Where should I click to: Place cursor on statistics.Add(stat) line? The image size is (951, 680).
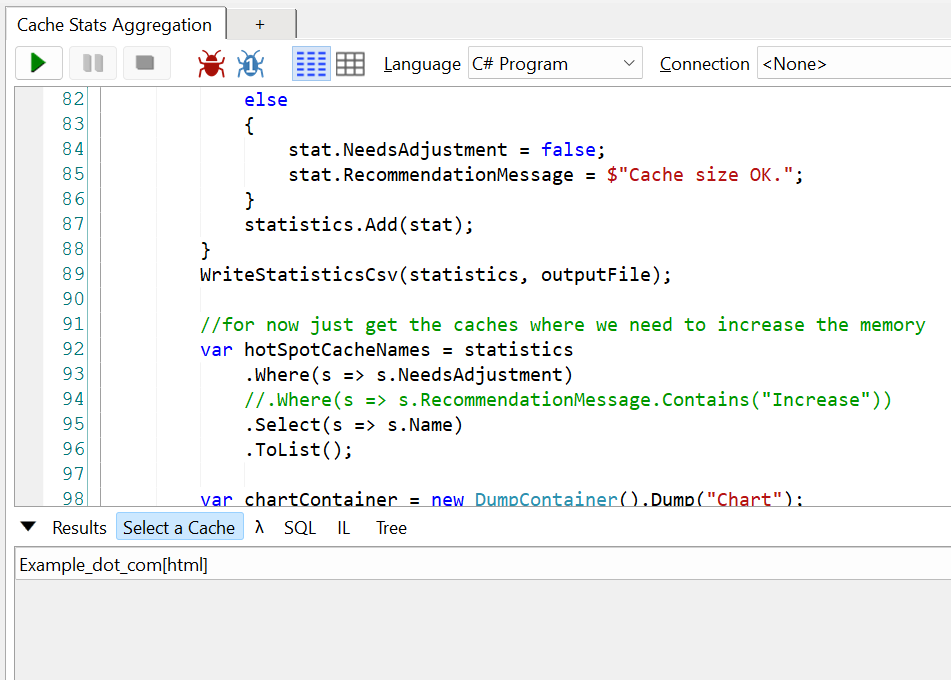click(358, 225)
